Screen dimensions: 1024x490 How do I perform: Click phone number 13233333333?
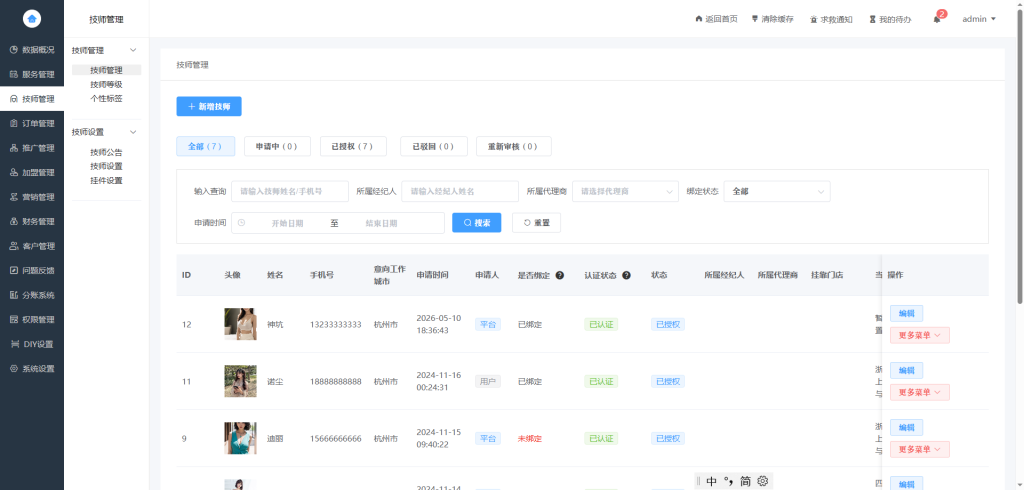point(336,325)
